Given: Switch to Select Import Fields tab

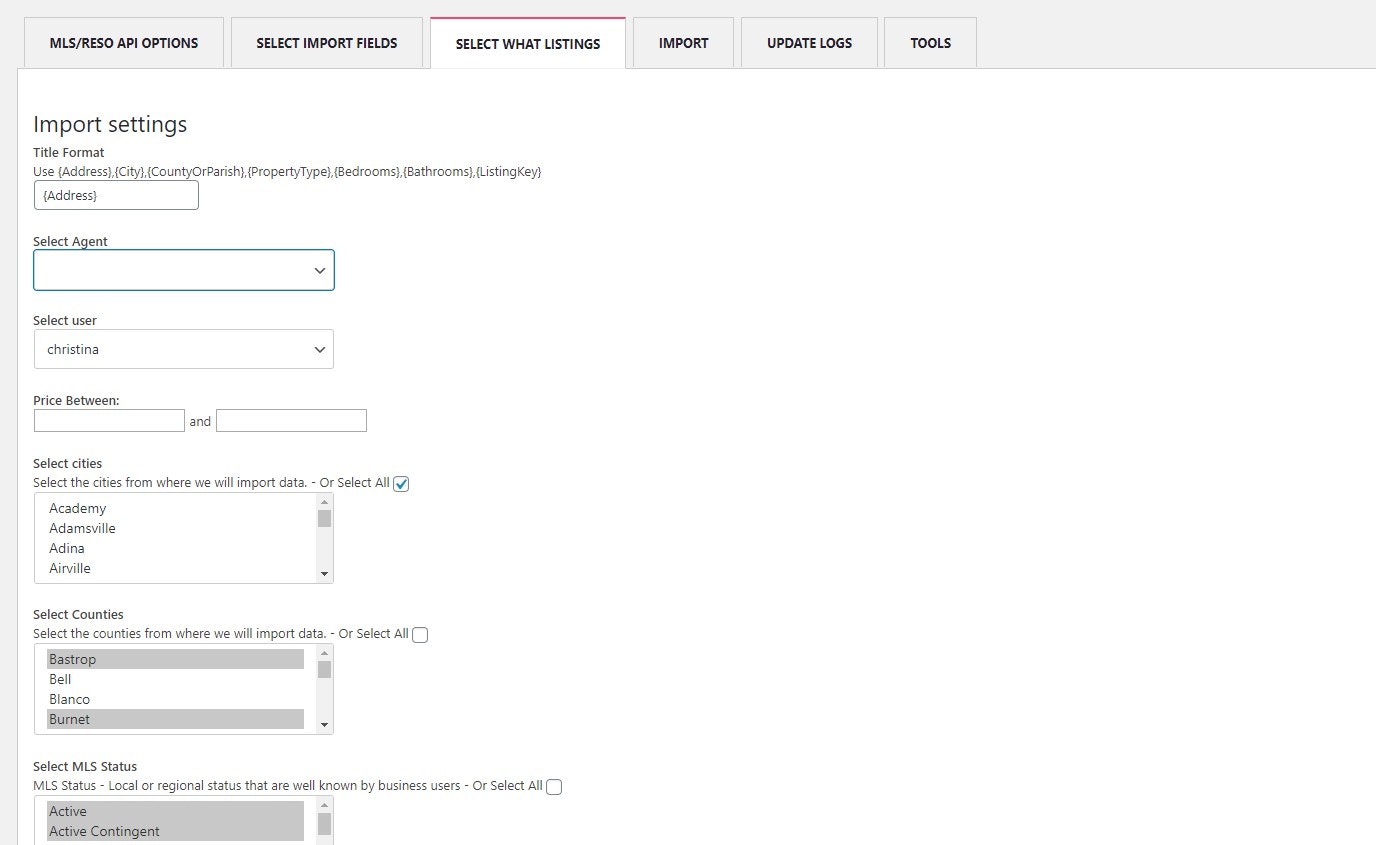Looking at the screenshot, I should click(327, 43).
